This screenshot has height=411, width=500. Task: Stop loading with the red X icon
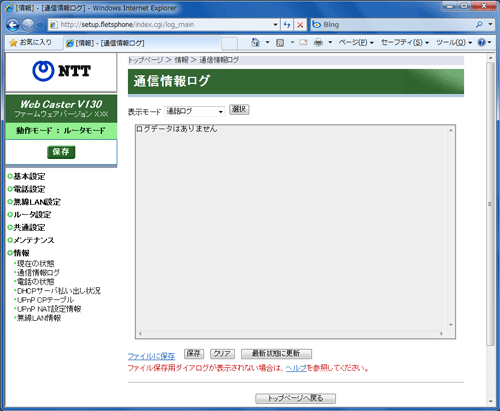(300, 25)
